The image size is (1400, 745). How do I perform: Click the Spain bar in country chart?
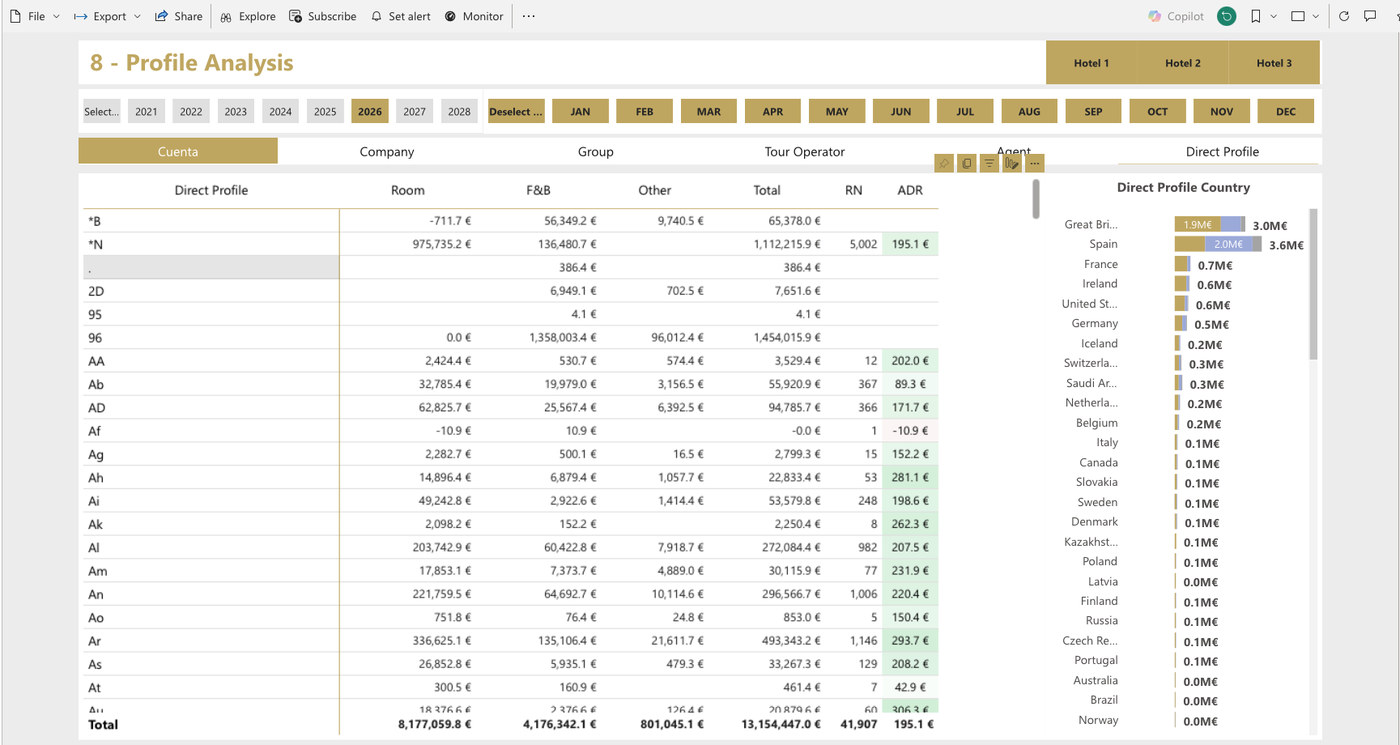point(1218,244)
